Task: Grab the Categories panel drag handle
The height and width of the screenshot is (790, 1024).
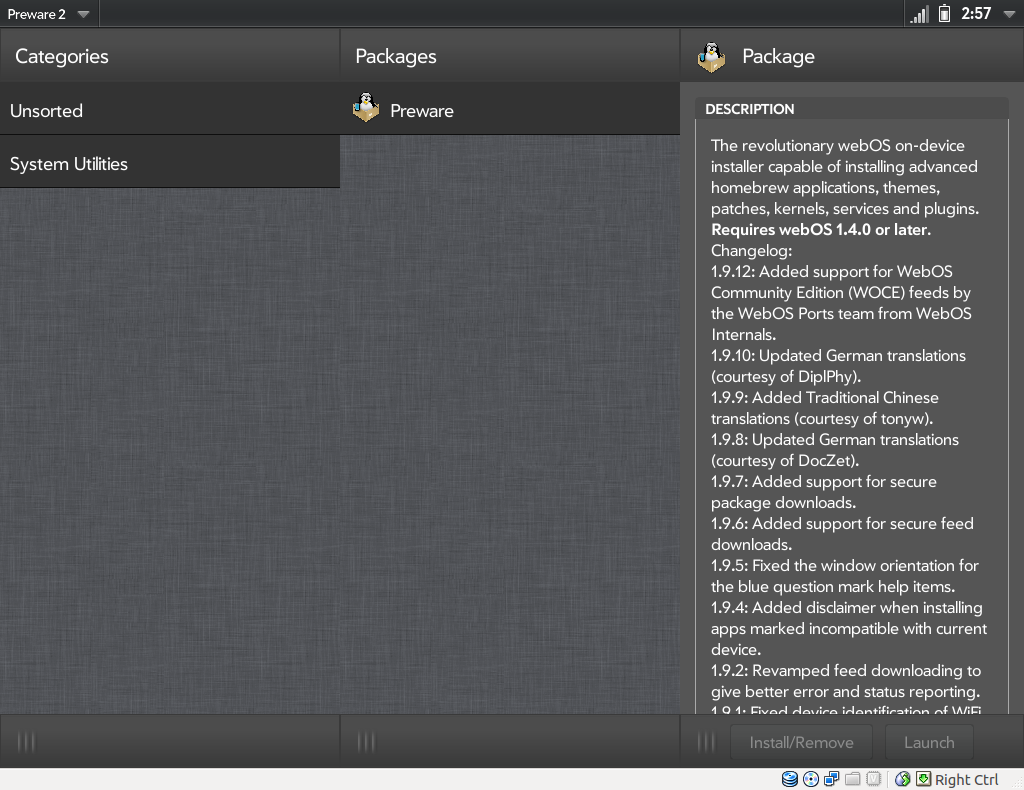Action: coord(27,742)
